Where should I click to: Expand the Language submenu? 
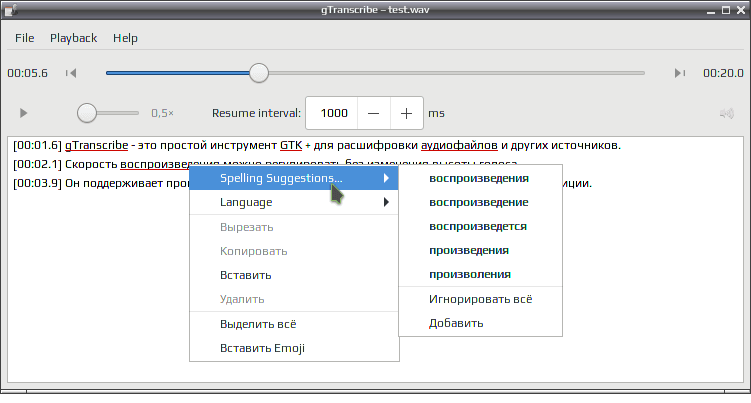[x=294, y=202]
